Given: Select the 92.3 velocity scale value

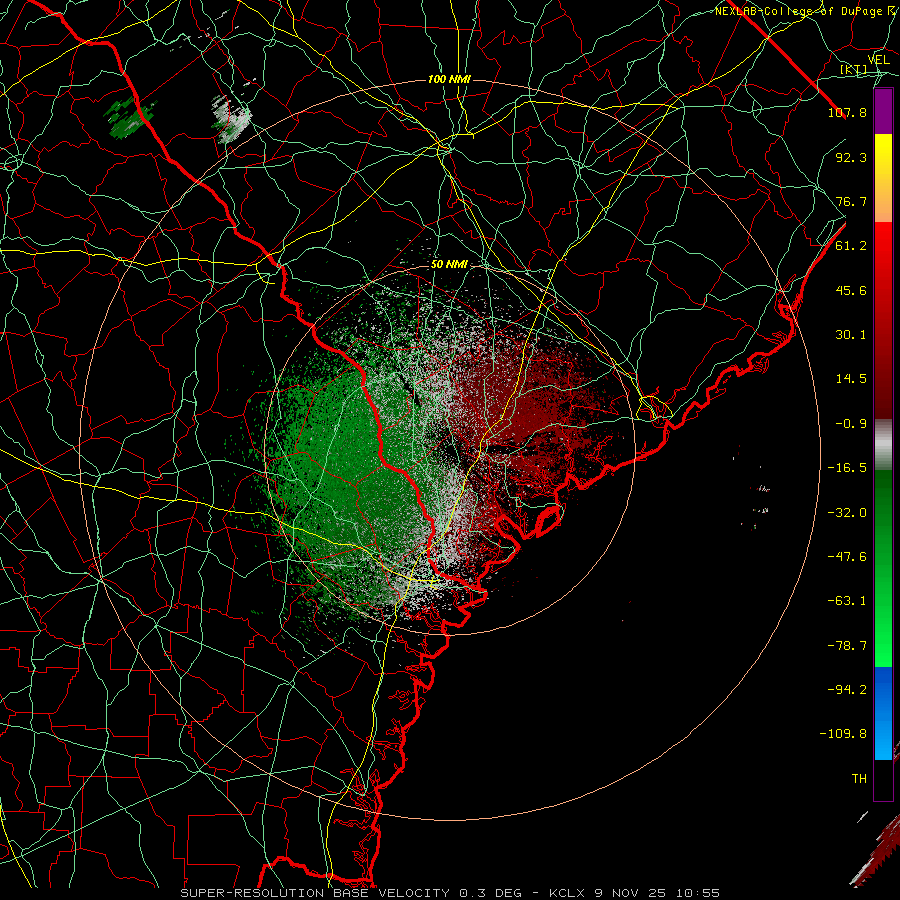Looking at the screenshot, I should pos(851,157).
